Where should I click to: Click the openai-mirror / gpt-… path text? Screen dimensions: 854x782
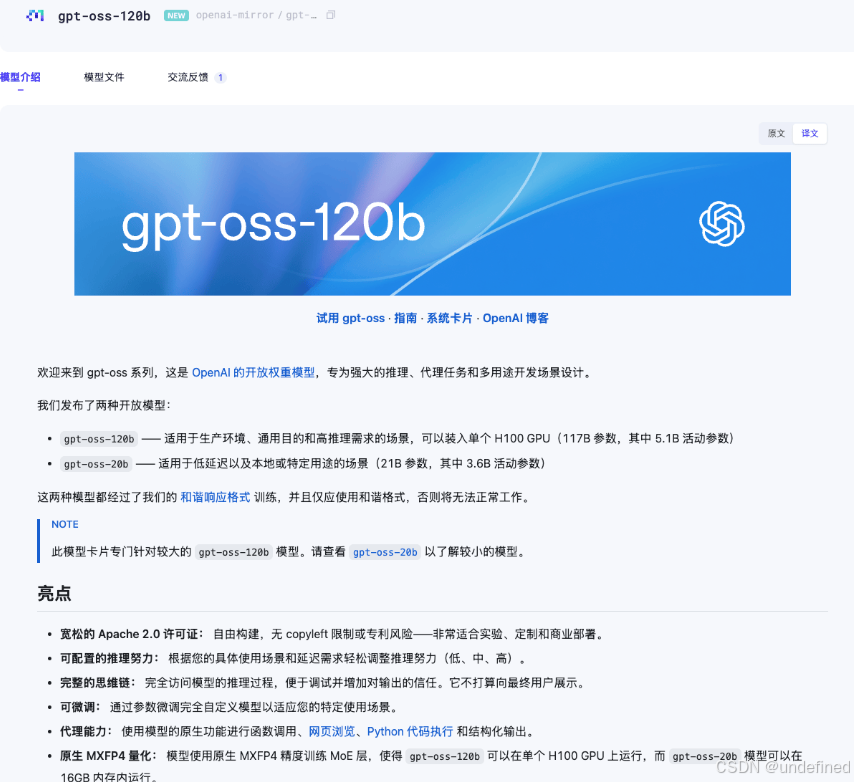pos(256,15)
